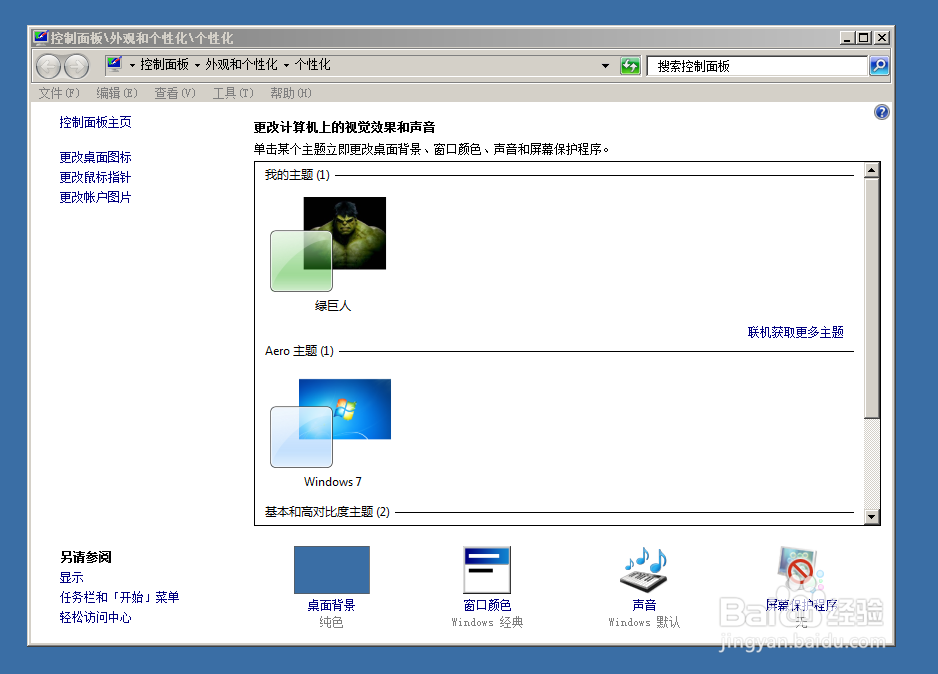
Task: Open the 声音 music notes icon
Action: pos(644,569)
